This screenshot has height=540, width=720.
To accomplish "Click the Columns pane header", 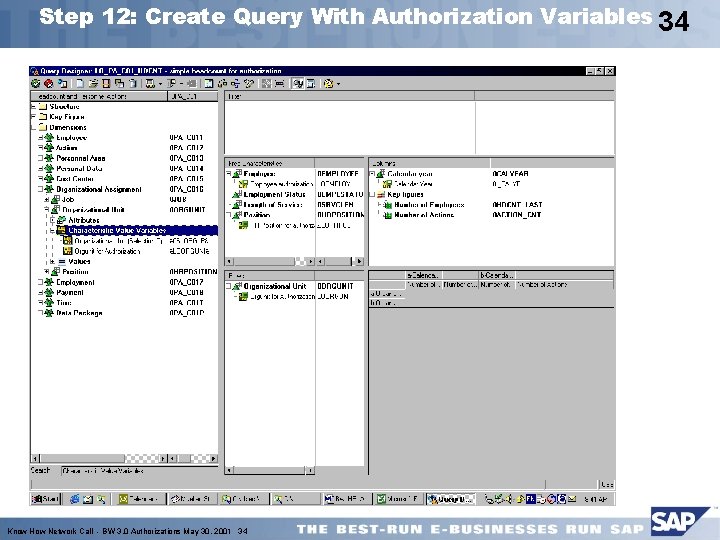I will [x=430, y=163].
